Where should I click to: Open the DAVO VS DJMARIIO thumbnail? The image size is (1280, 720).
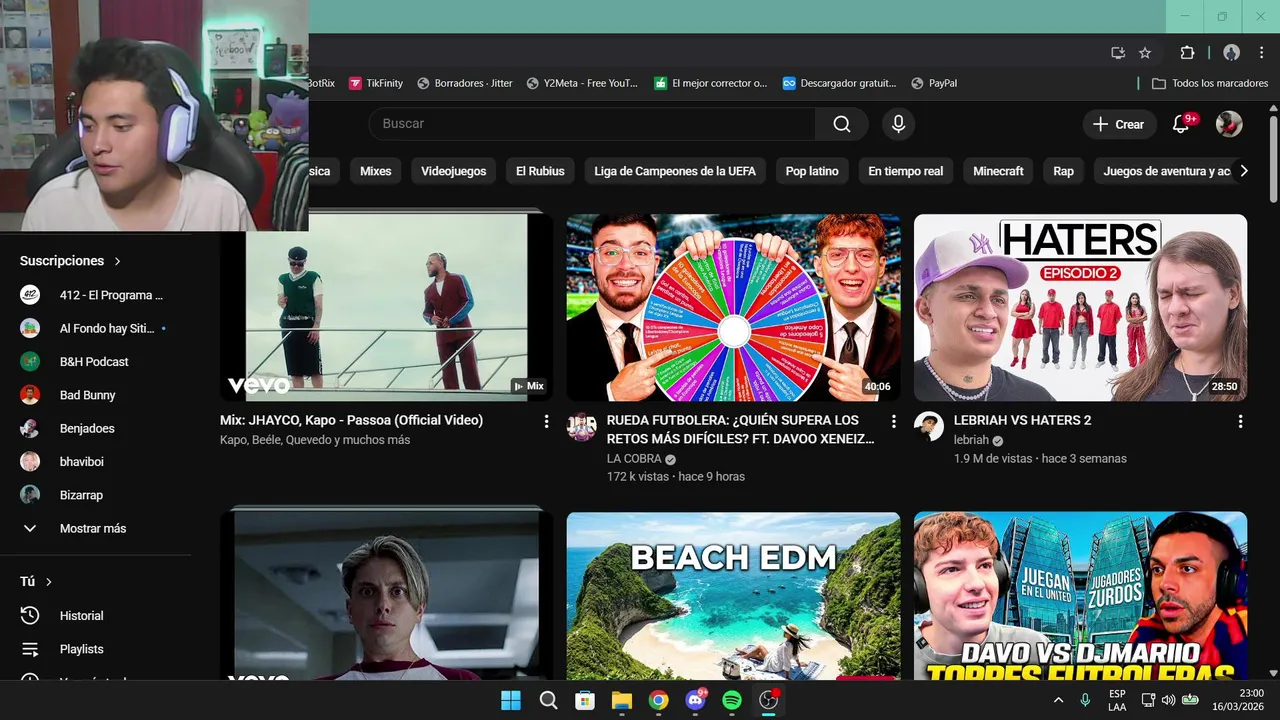coord(1080,596)
